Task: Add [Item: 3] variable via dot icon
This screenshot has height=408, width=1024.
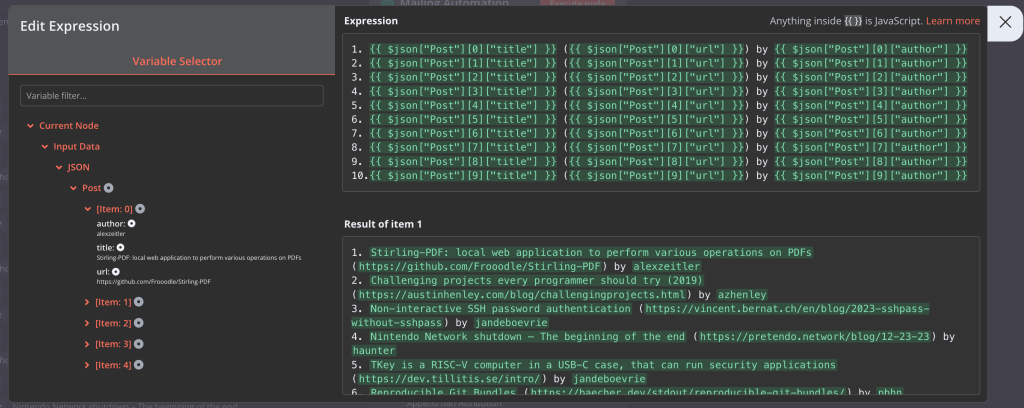Action: 138,344
